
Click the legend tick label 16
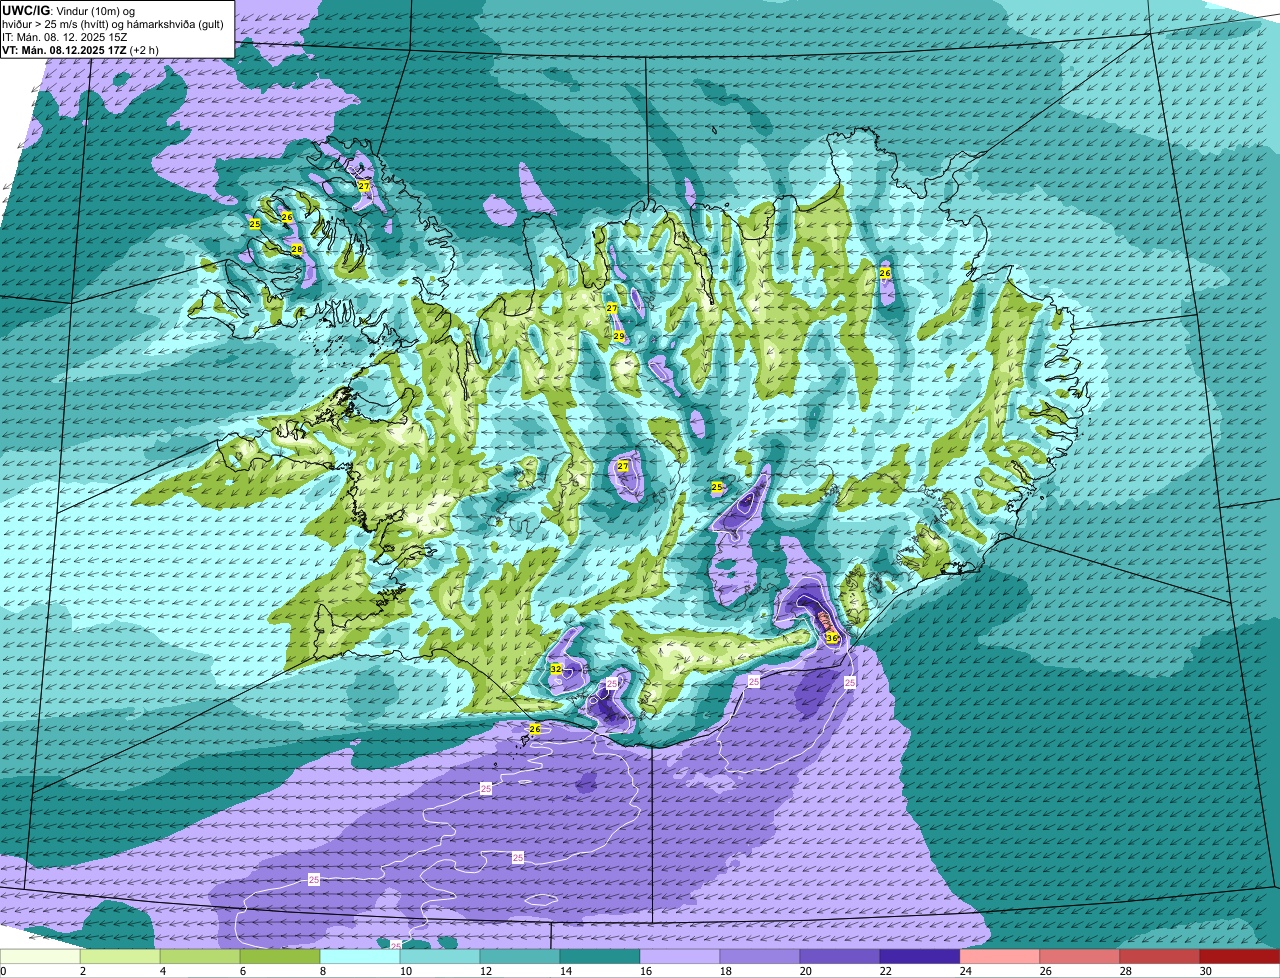coord(644,971)
